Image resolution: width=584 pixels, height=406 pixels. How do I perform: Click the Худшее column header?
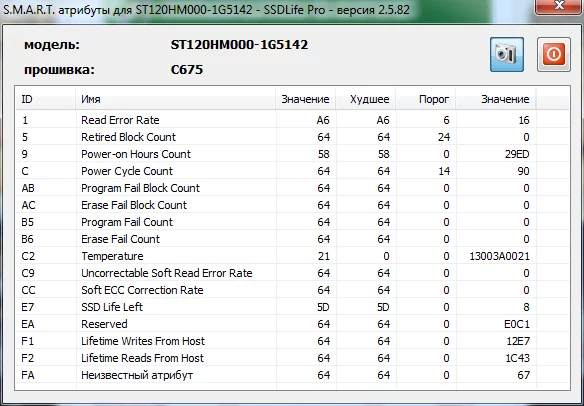(365, 99)
